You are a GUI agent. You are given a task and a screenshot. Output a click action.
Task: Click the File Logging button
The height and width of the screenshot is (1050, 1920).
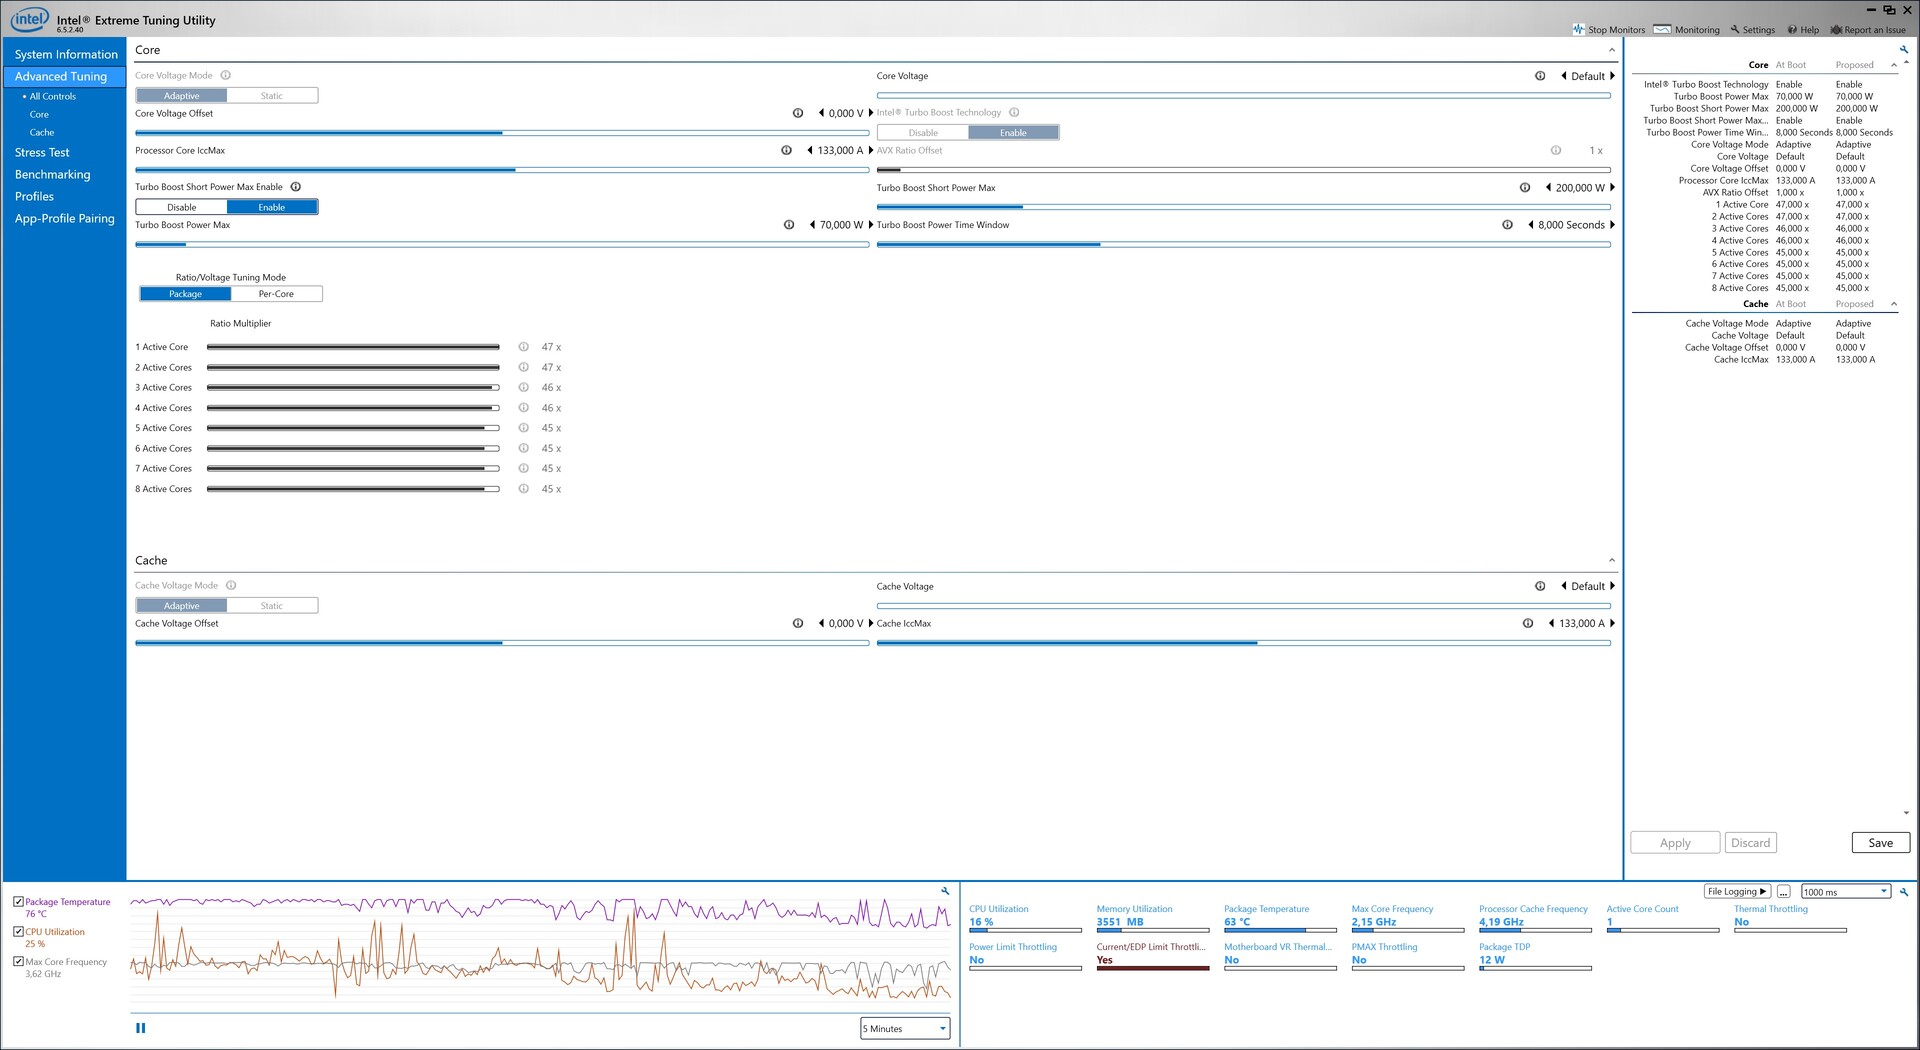[1737, 892]
